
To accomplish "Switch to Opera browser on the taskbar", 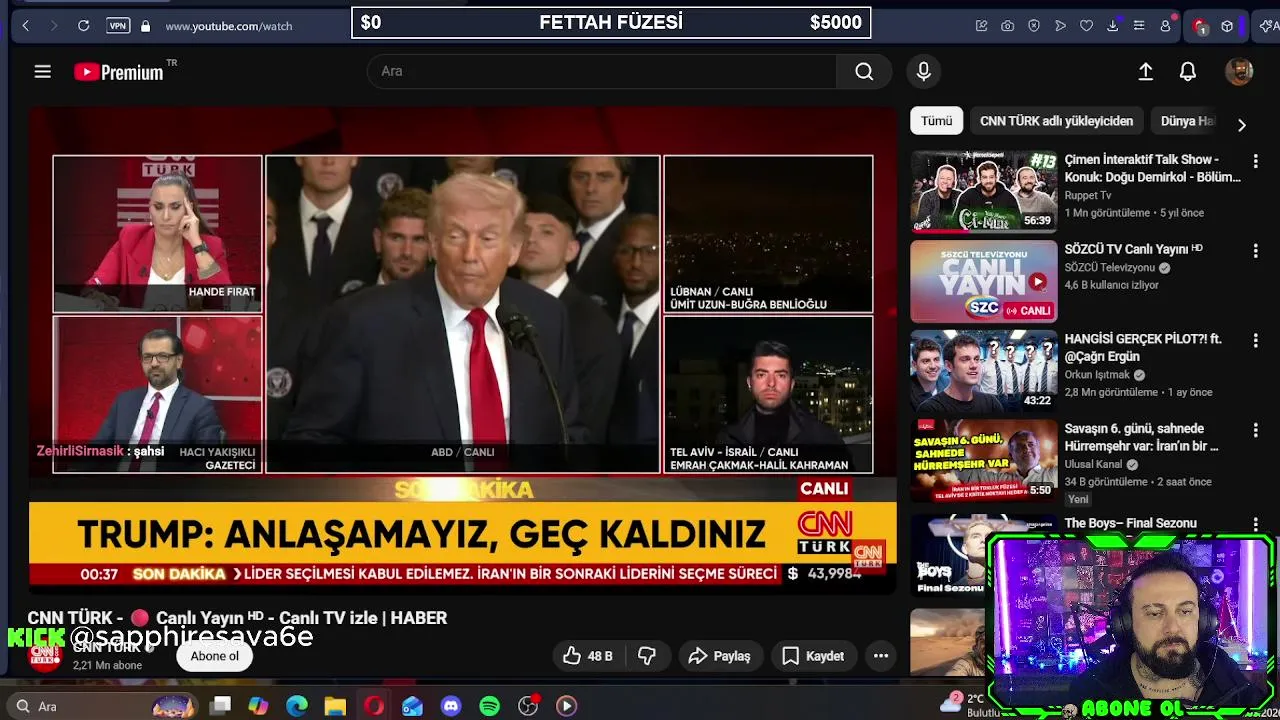I will (x=374, y=706).
